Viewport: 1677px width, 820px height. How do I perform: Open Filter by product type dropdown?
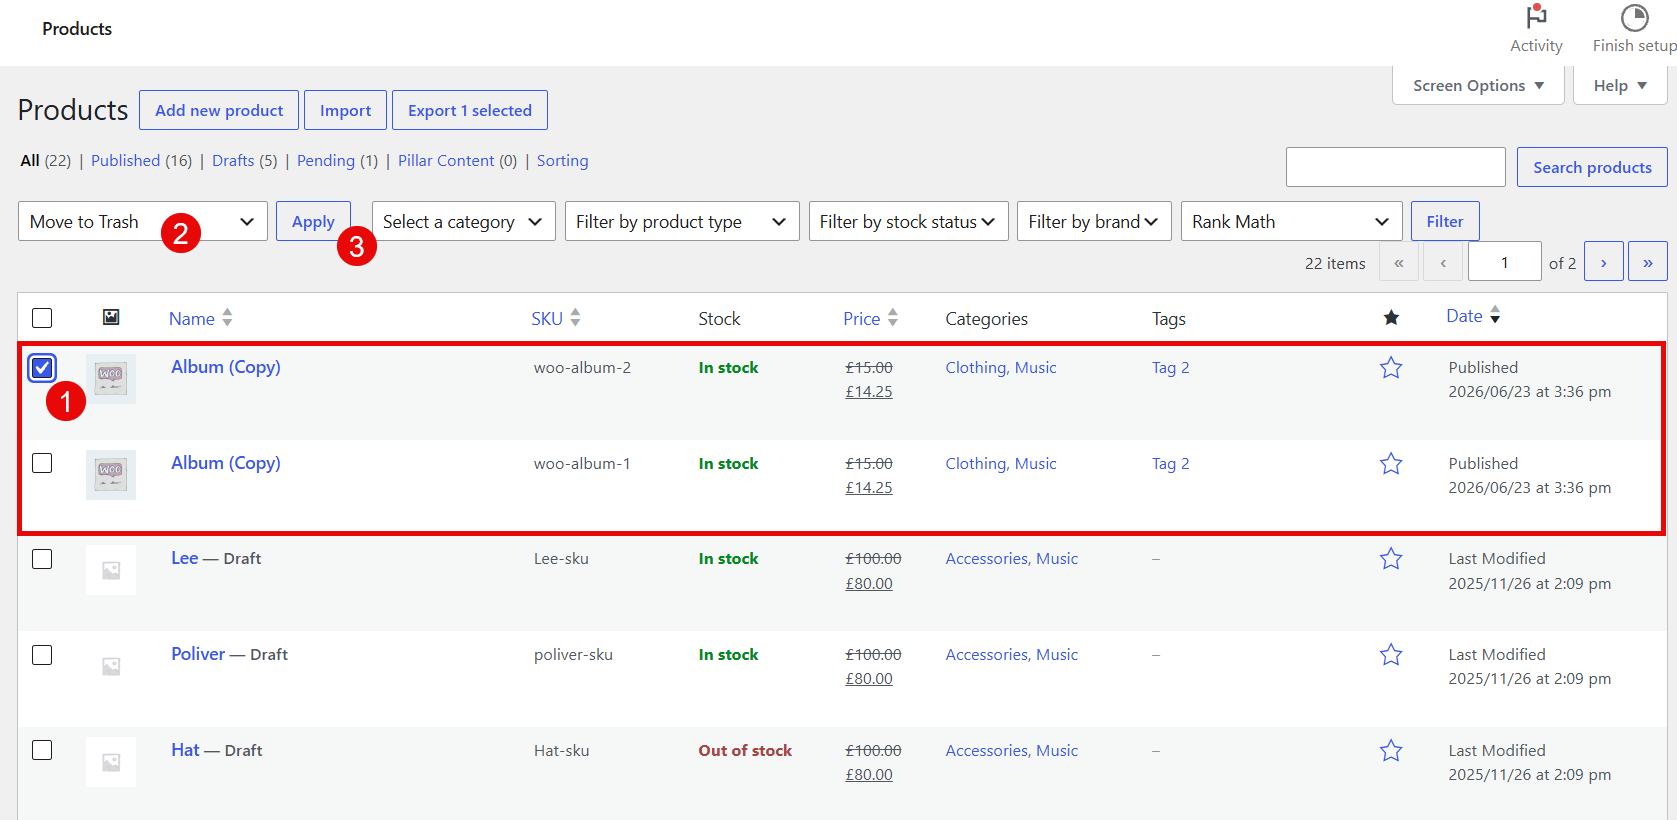click(682, 221)
